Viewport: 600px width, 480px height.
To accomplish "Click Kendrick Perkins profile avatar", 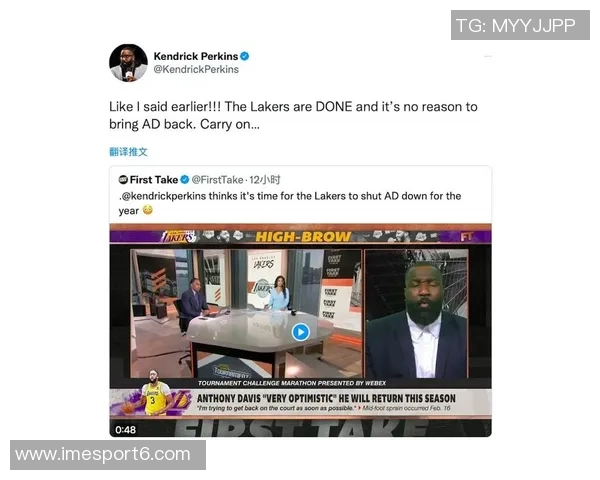I will click(x=128, y=63).
